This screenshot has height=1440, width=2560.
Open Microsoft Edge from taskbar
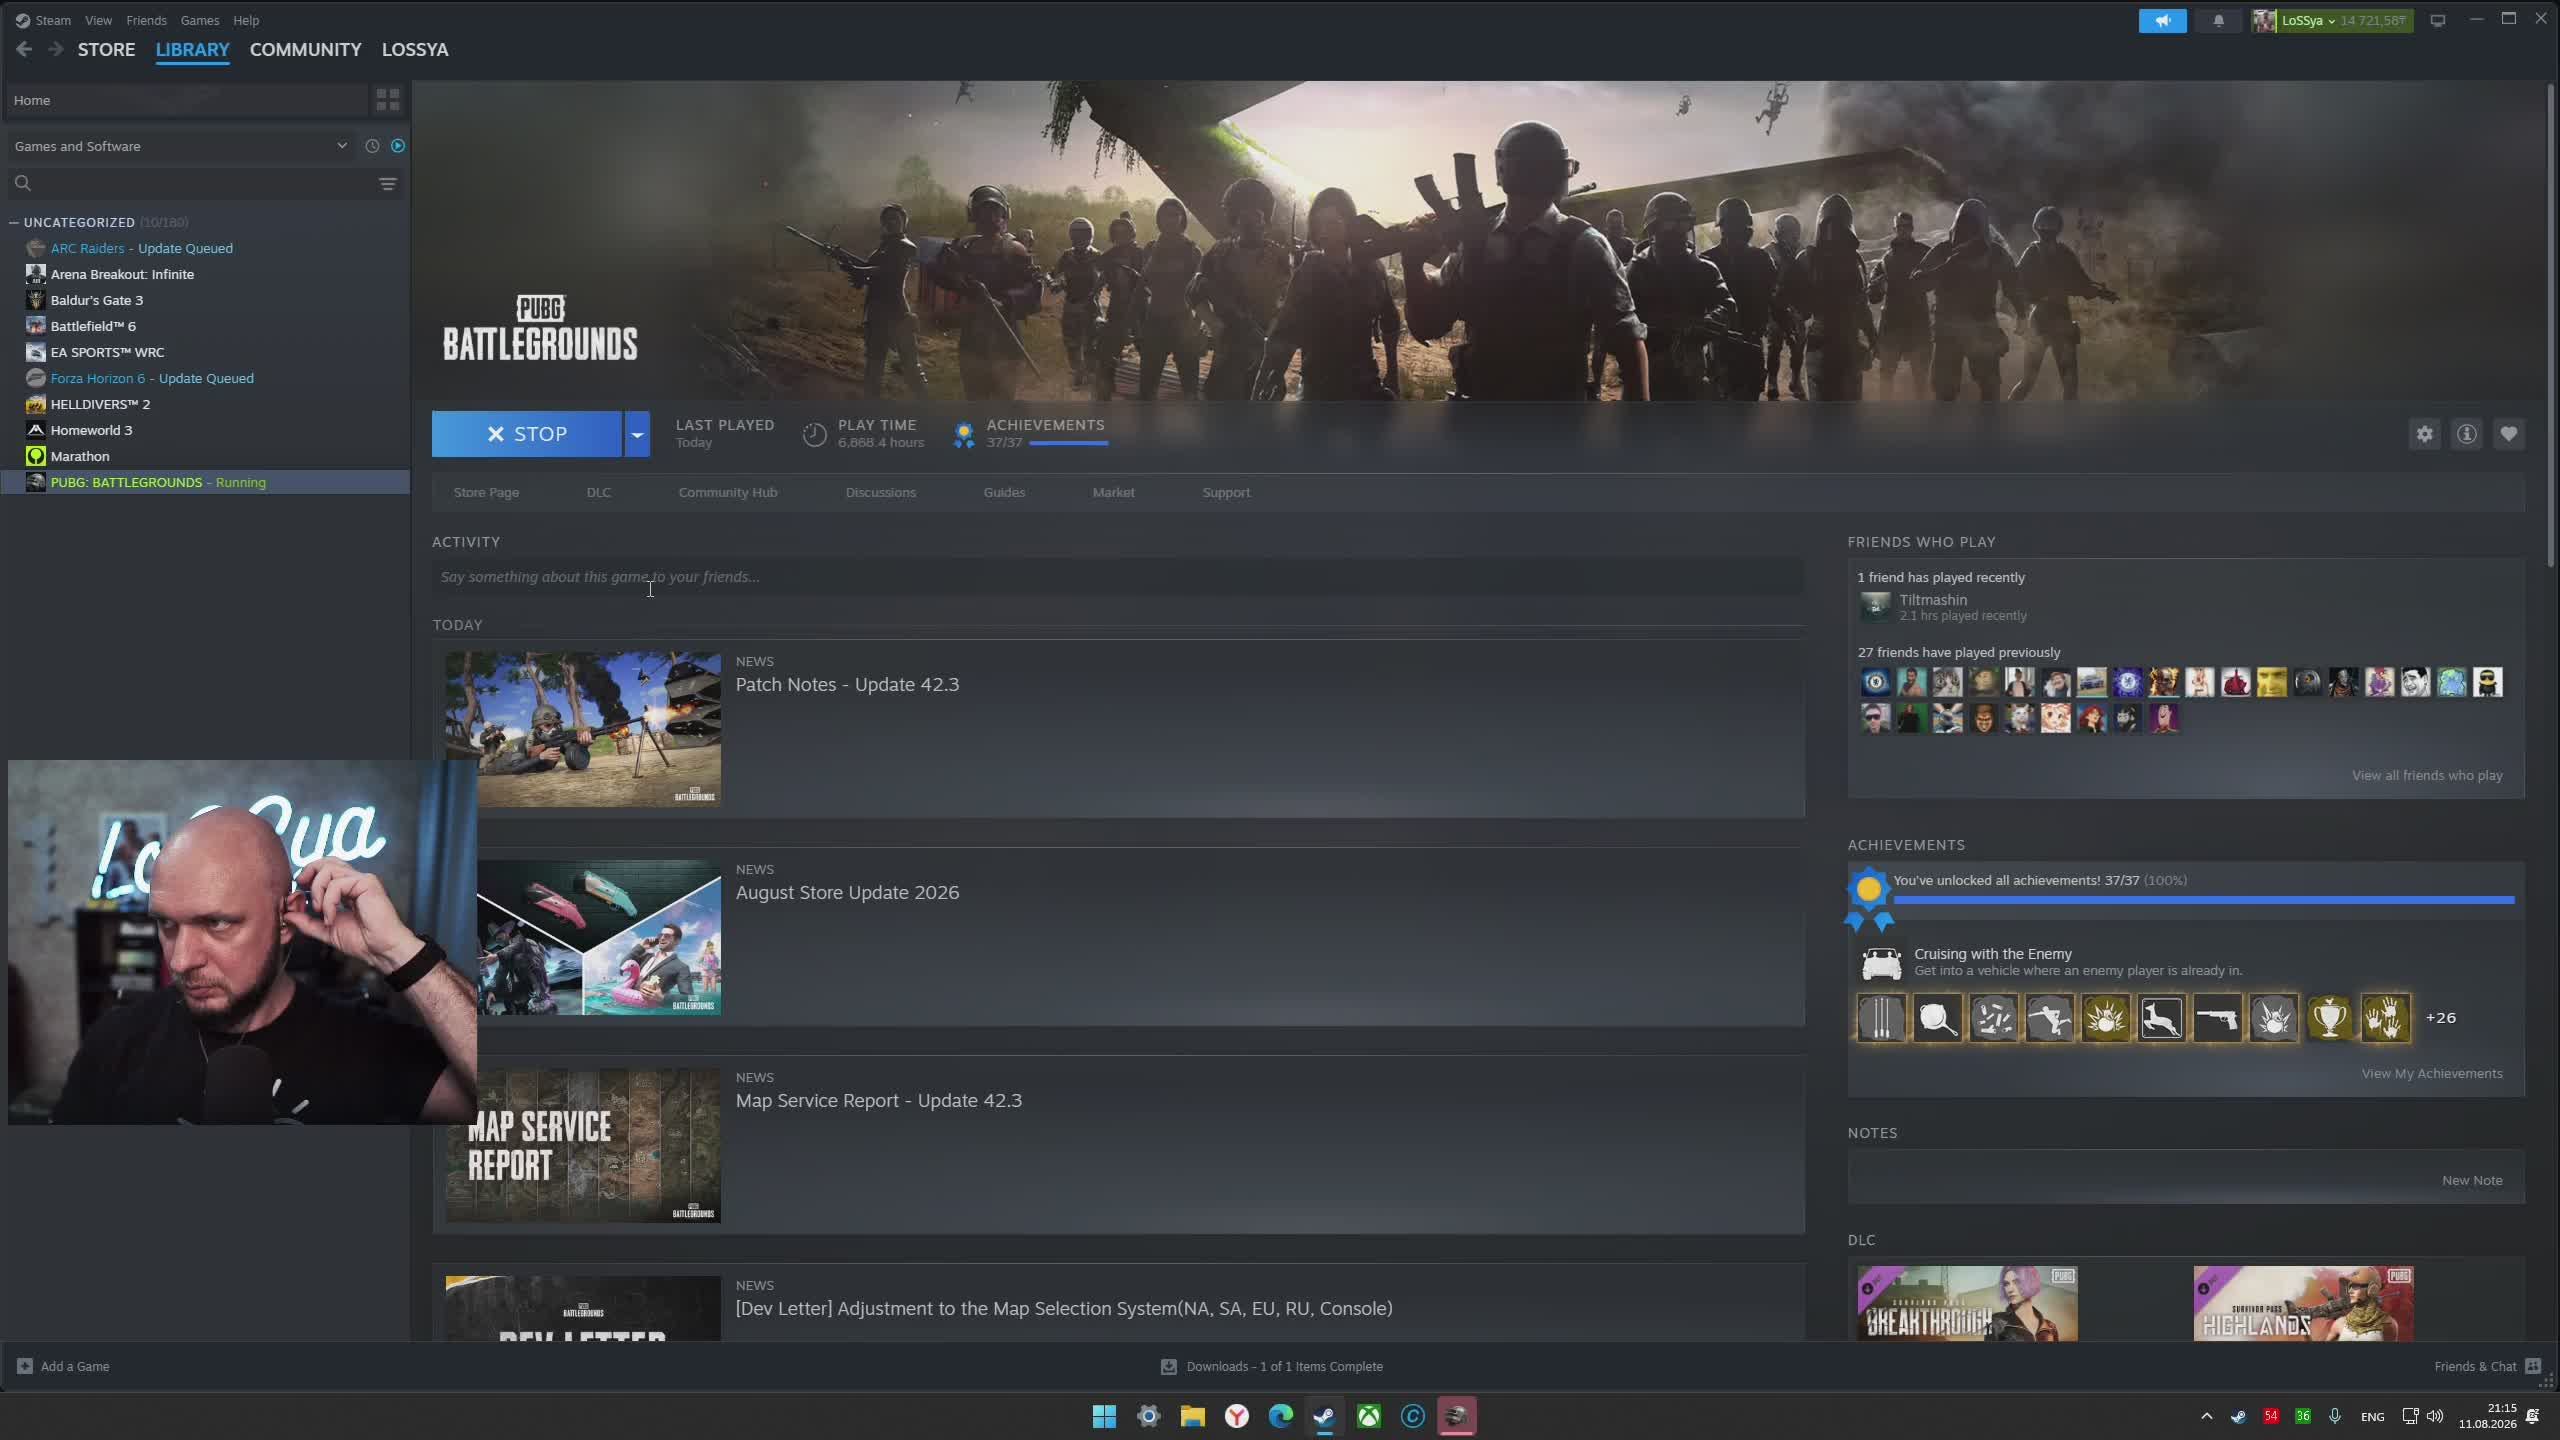[1280, 1416]
